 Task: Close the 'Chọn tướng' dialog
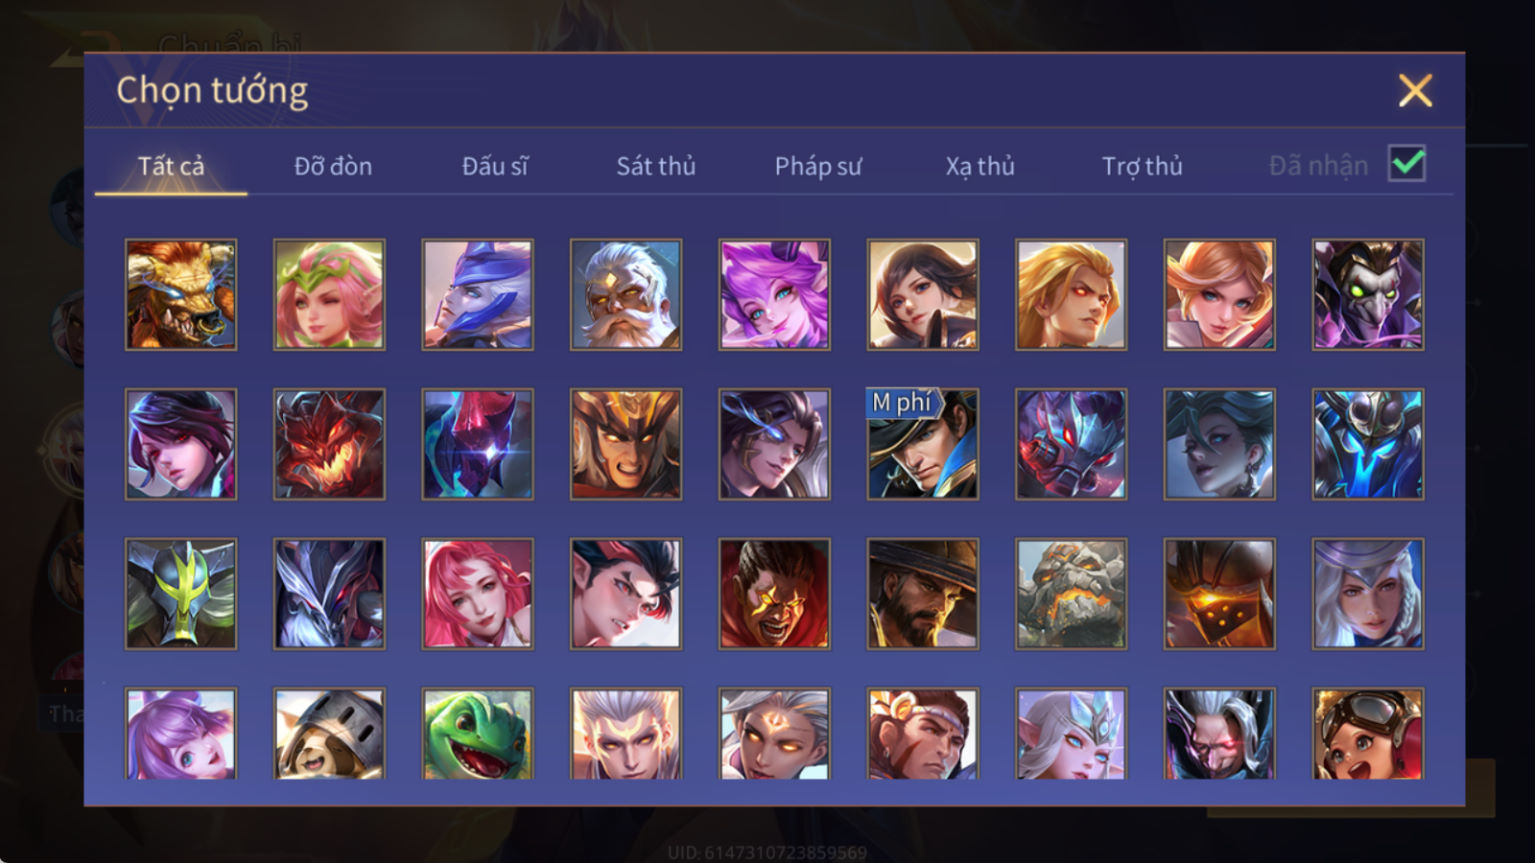point(1415,91)
